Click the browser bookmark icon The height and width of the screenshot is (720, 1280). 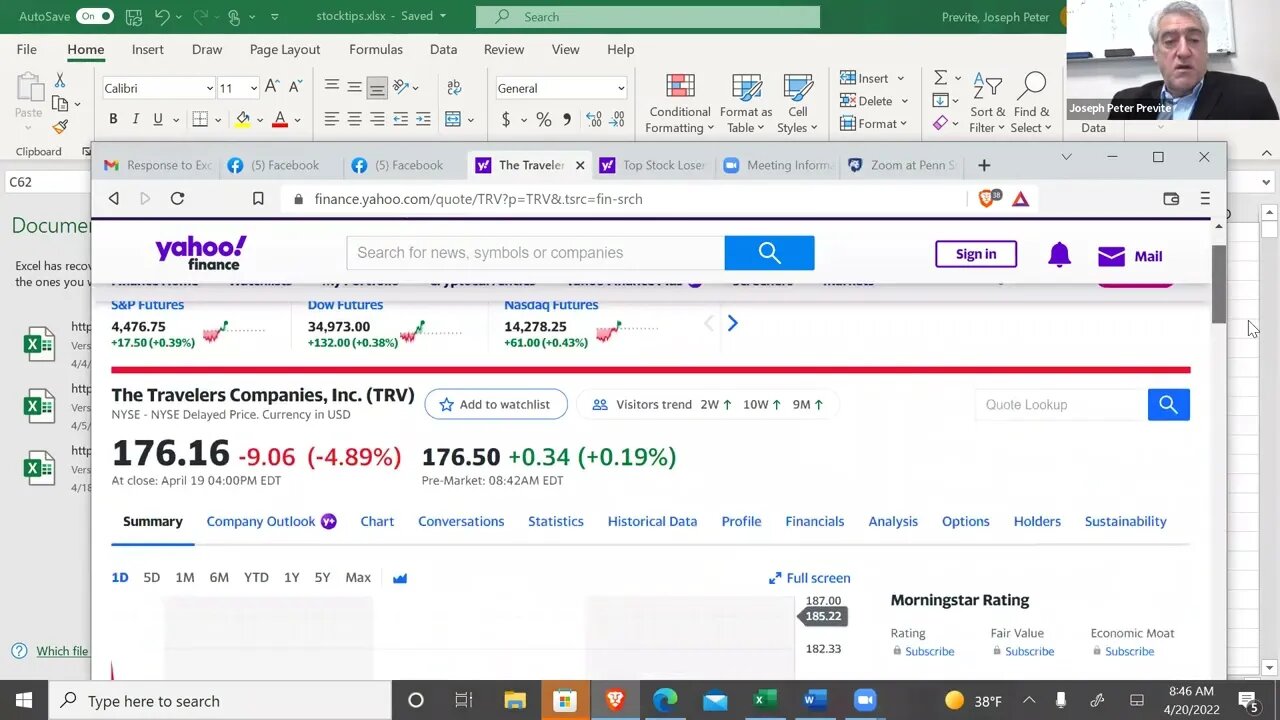[x=258, y=198]
